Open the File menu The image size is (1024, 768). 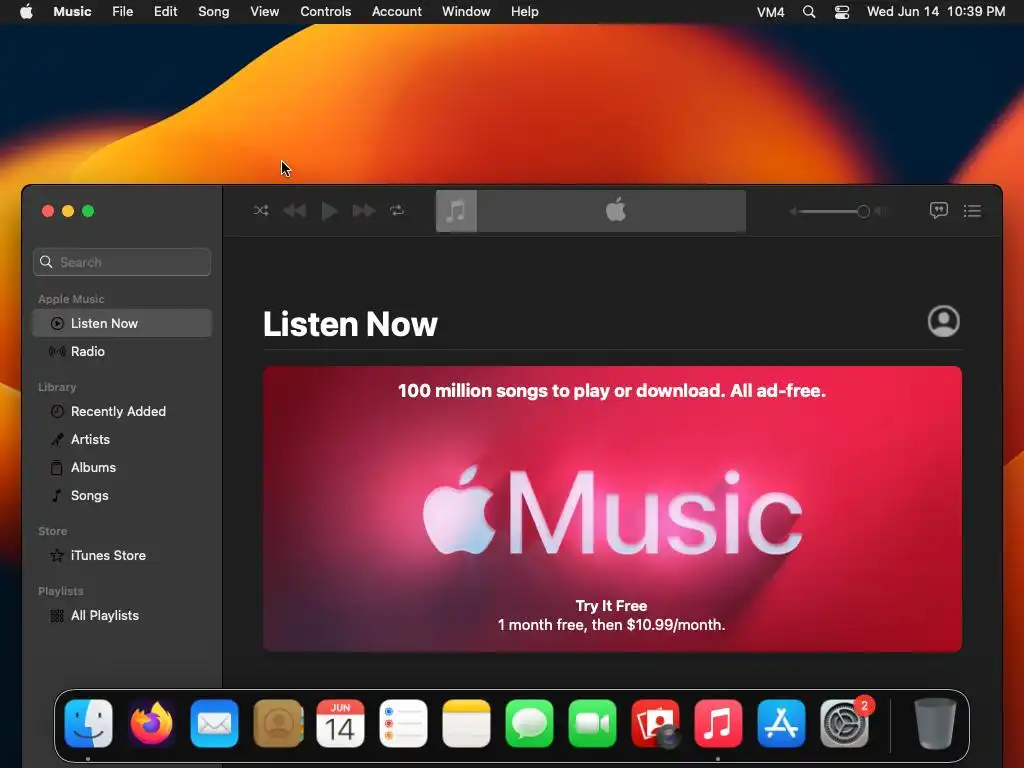[123, 12]
